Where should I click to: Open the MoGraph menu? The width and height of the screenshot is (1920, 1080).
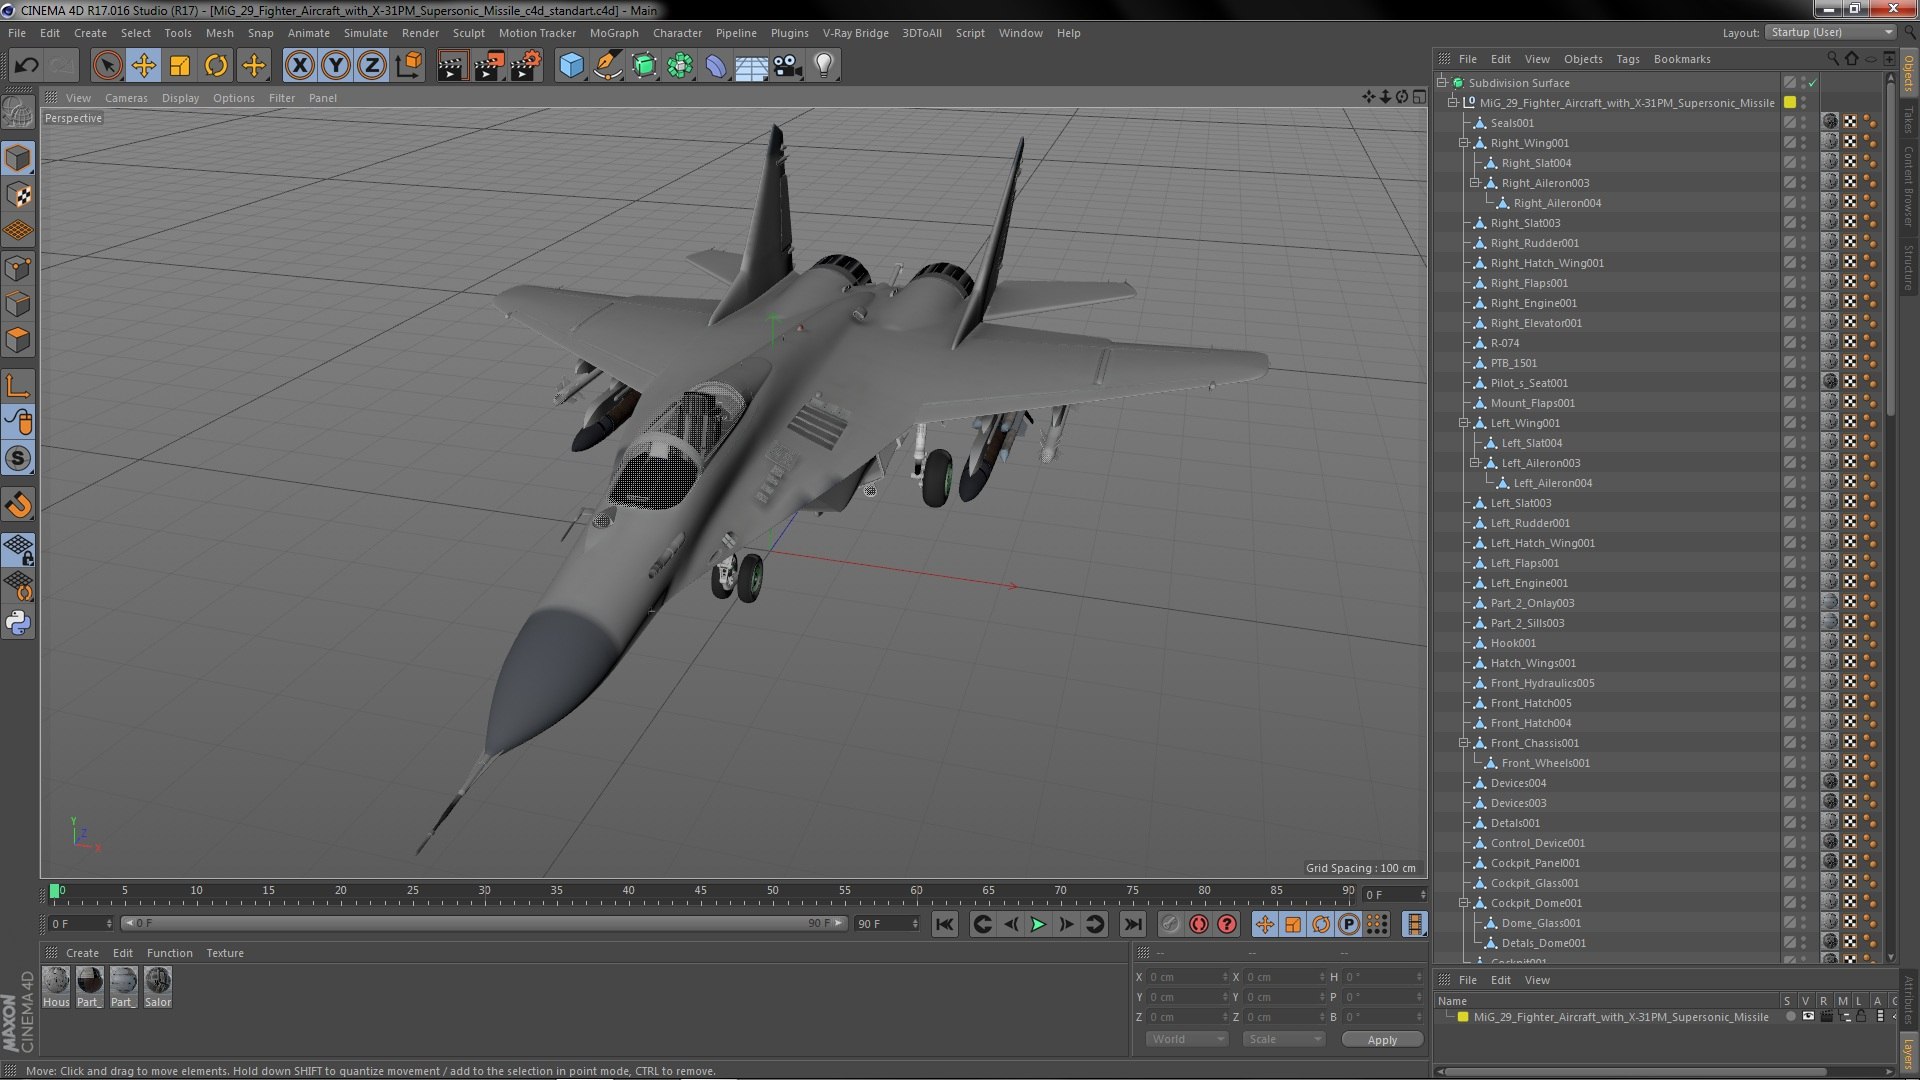click(x=614, y=33)
